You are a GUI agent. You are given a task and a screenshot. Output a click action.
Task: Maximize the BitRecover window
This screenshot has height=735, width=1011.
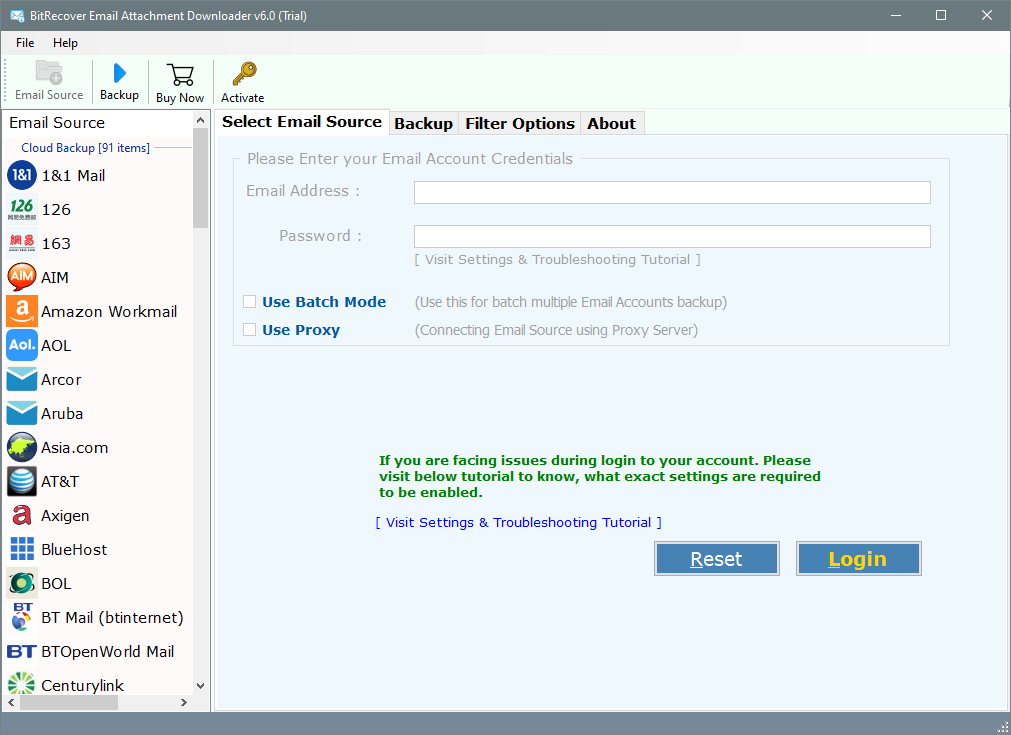tap(941, 15)
